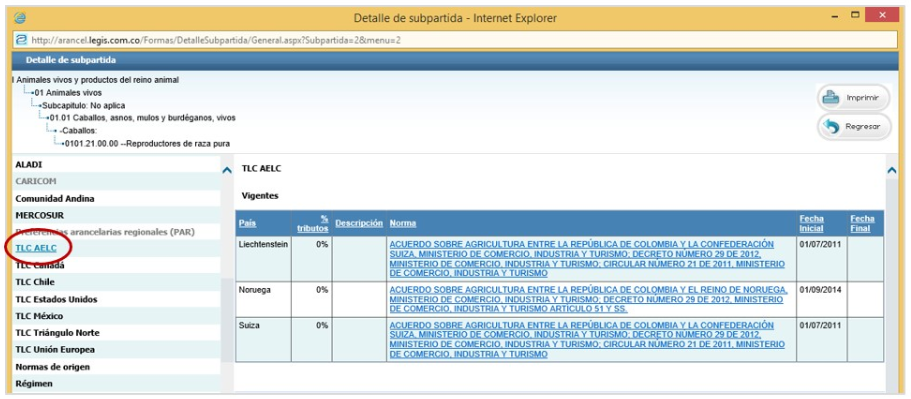The width and height of the screenshot is (911, 399).
Task: Open the Liechtenstein agreement norma link
Action: tap(587, 258)
